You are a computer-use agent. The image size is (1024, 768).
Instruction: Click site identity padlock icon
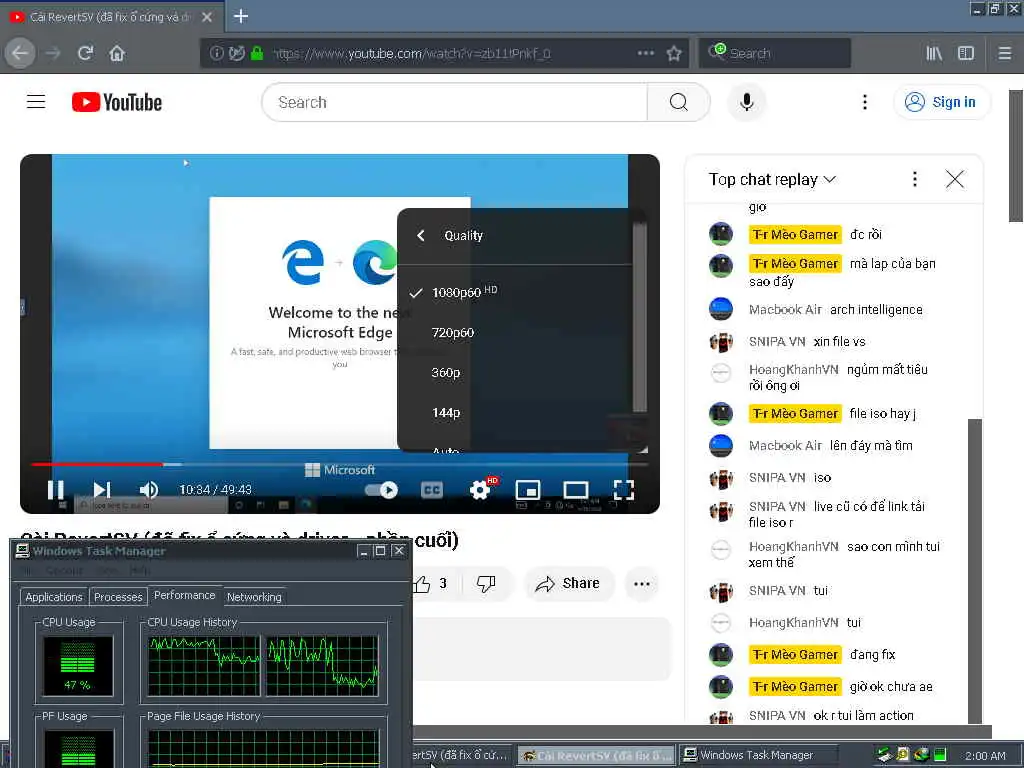coord(257,54)
